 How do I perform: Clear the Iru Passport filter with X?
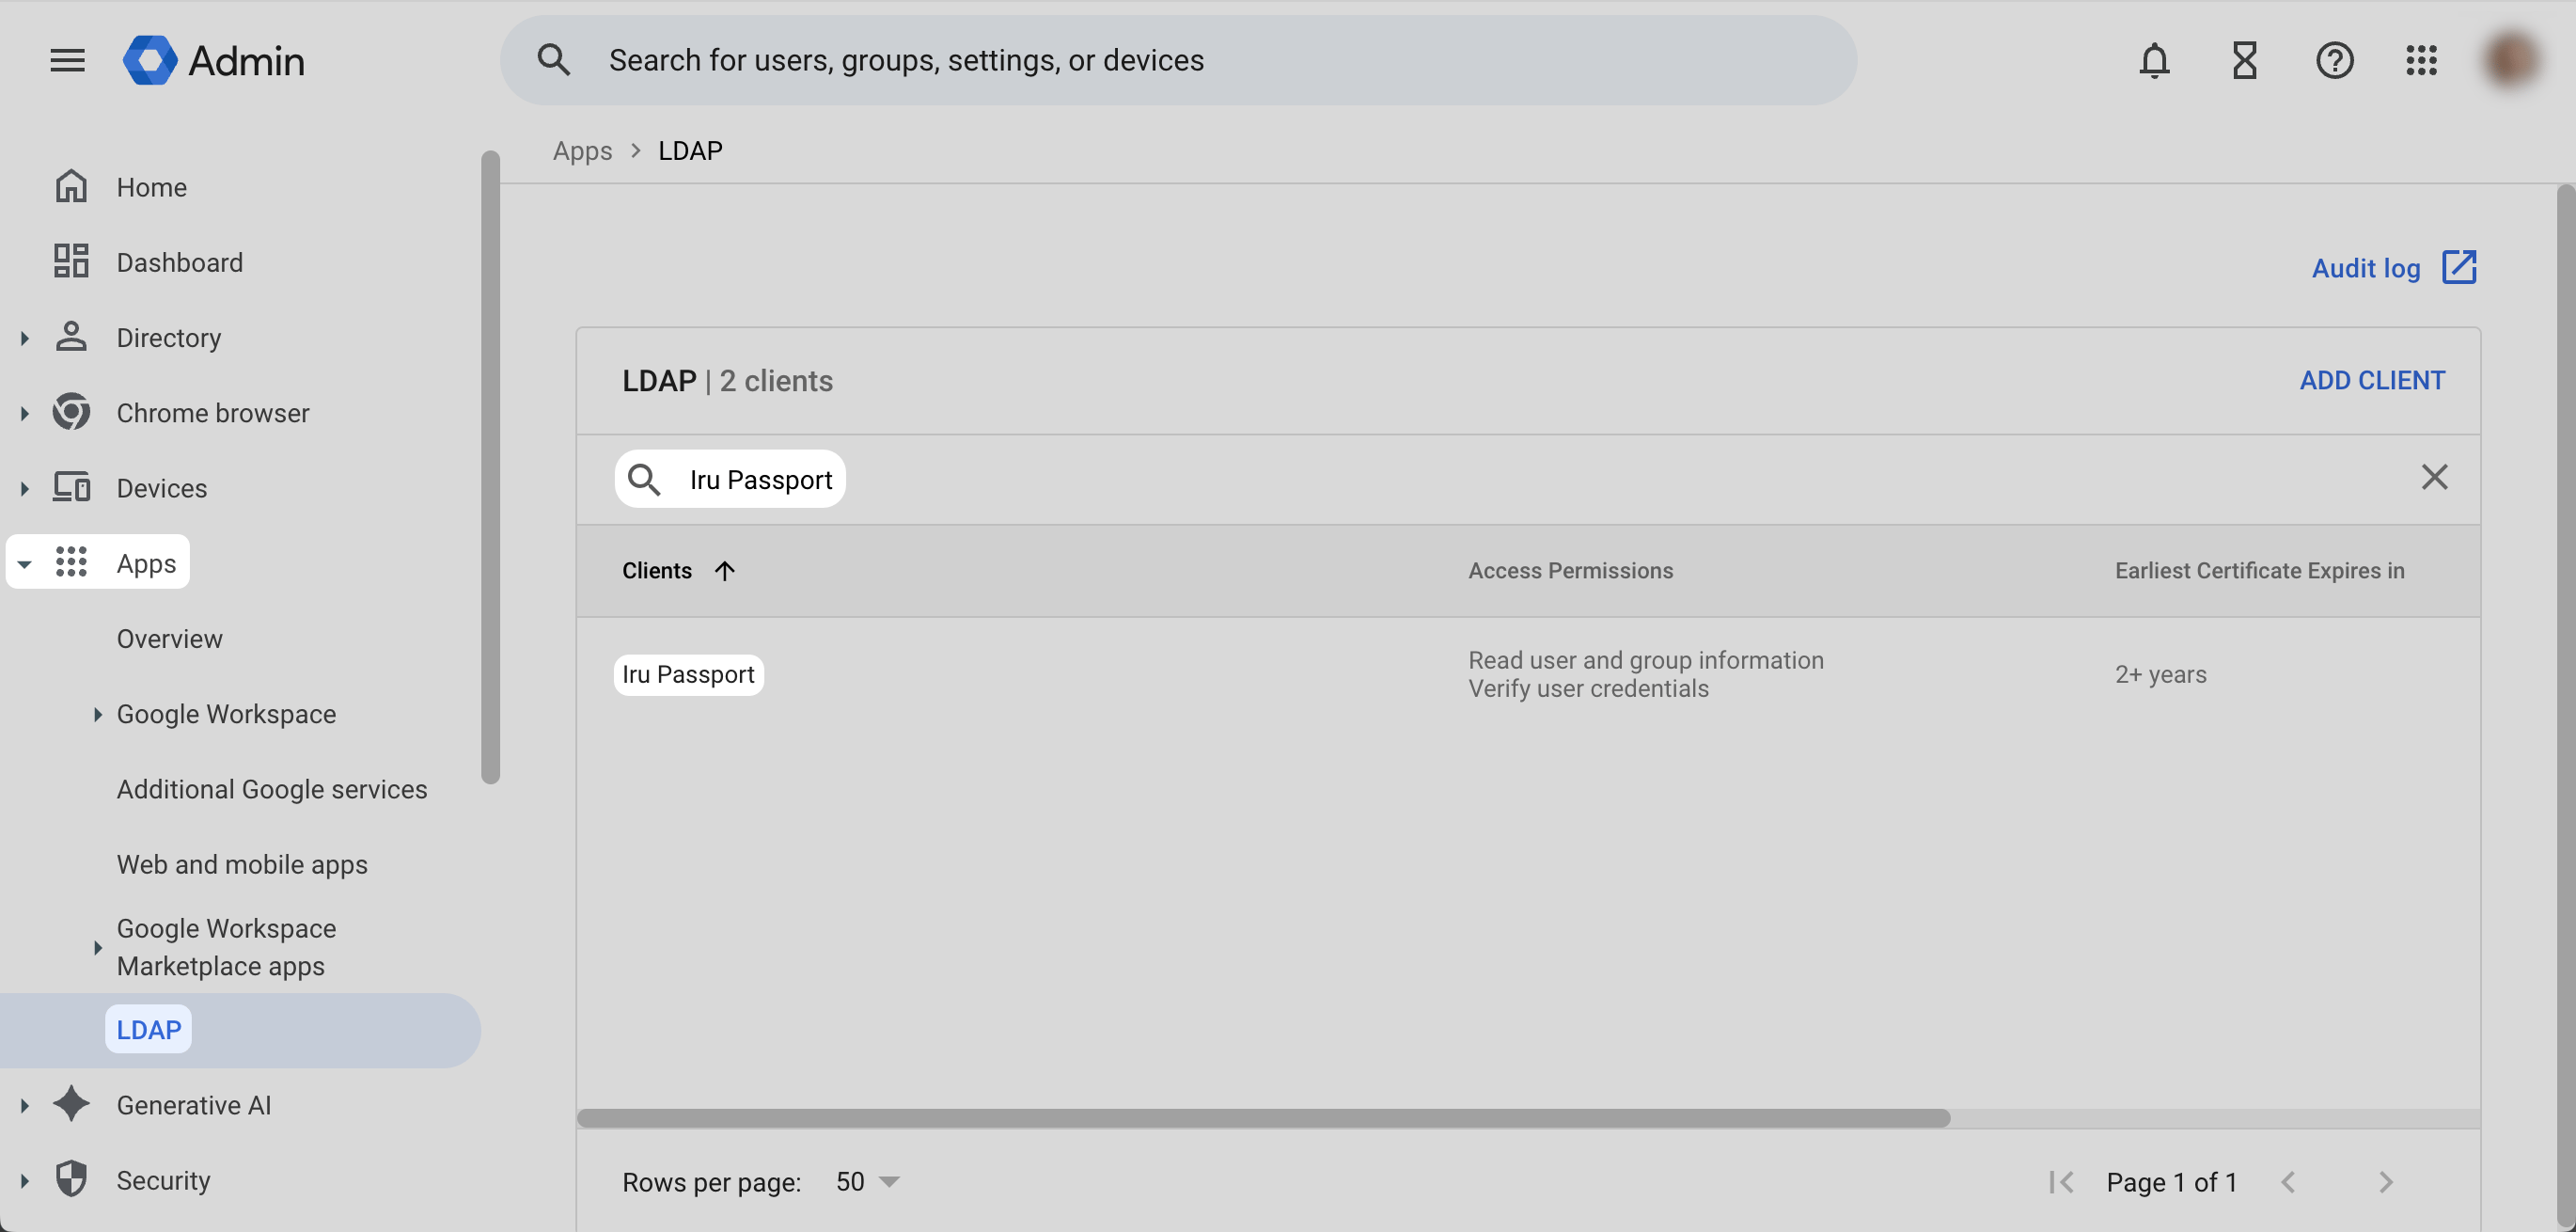[2434, 477]
